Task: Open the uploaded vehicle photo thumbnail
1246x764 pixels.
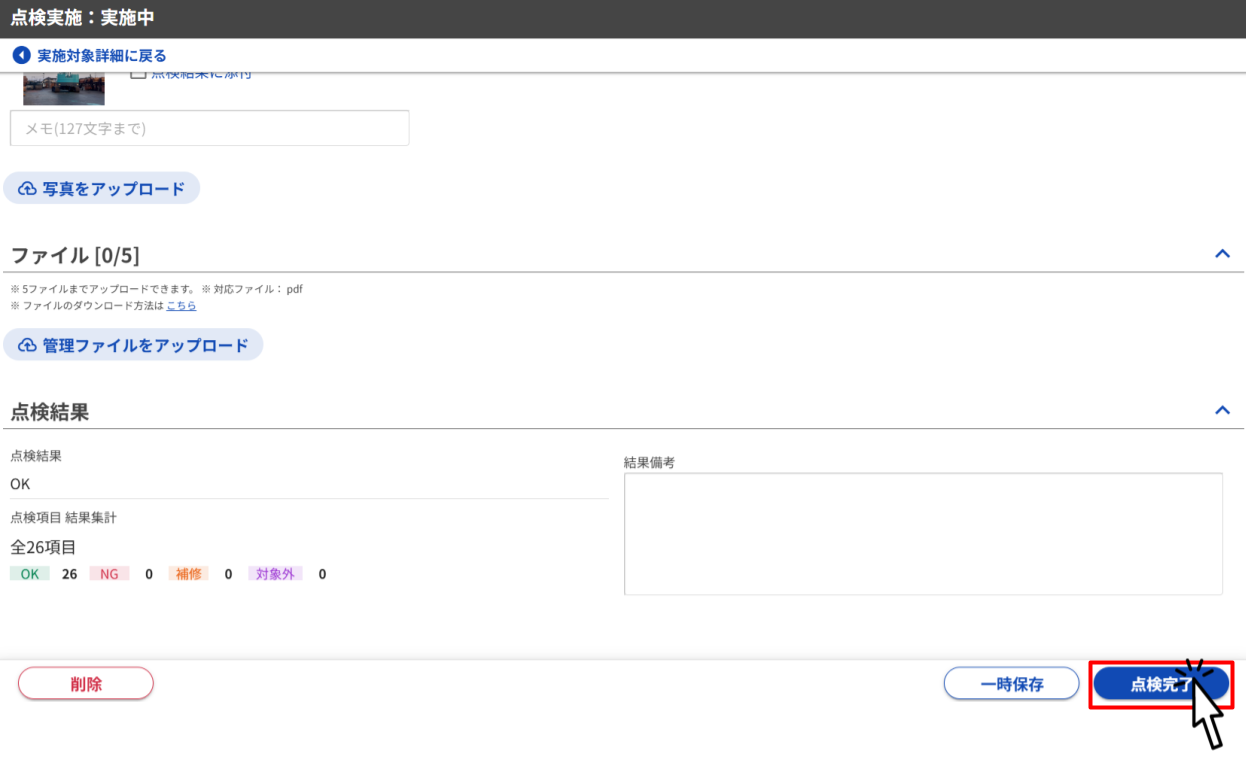Action: coord(64,90)
